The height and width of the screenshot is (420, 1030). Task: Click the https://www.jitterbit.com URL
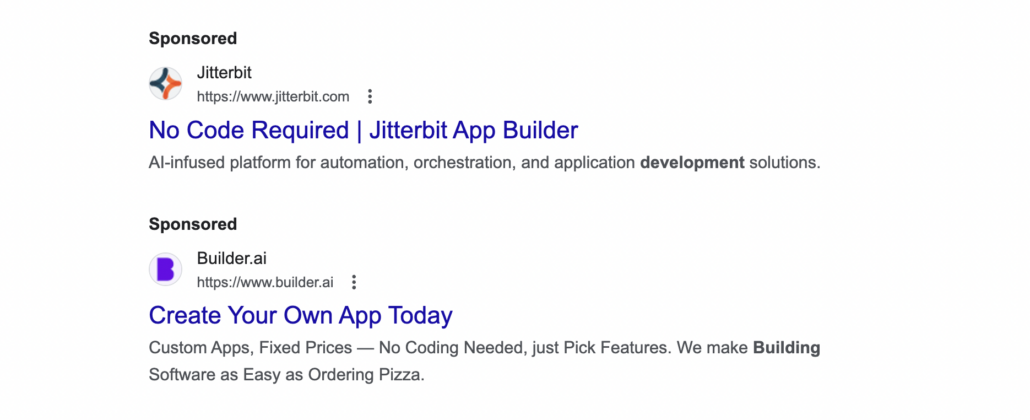[x=273, y=97]
